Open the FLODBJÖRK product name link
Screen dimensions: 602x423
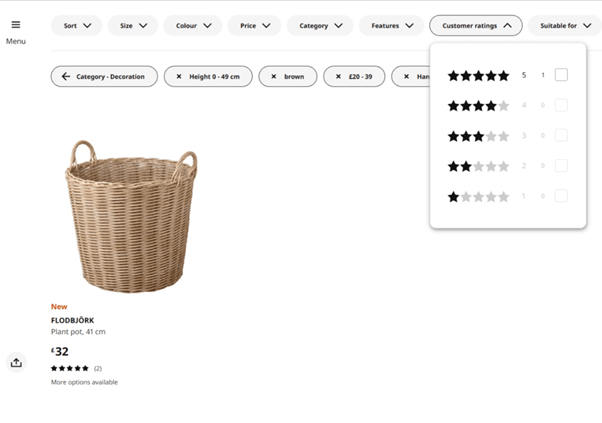coord(72,320)
